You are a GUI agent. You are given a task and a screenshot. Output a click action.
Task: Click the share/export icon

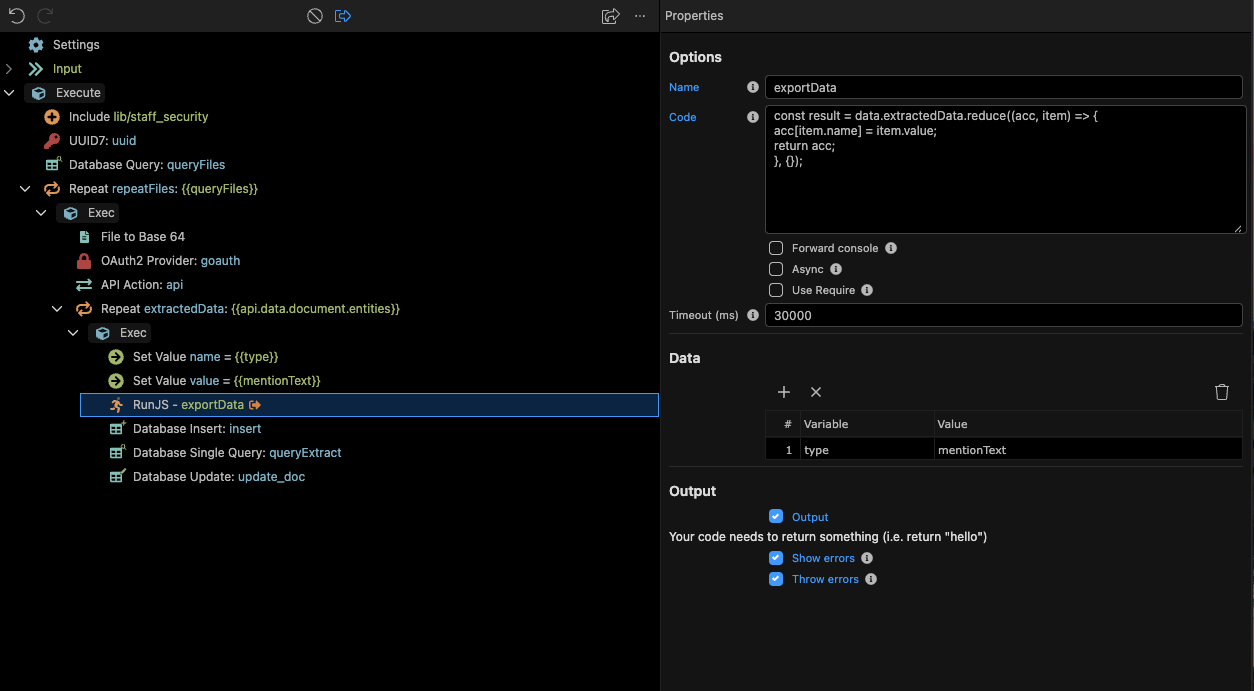610,16
